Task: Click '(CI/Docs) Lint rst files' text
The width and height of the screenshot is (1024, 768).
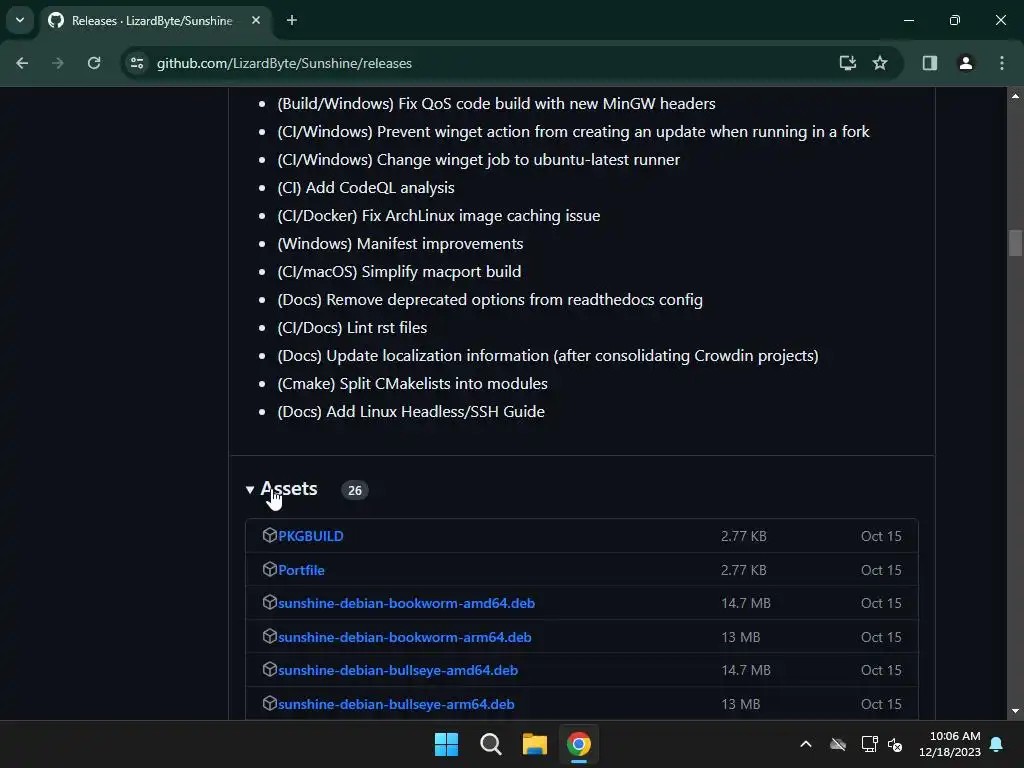Action: coord(352,328)
